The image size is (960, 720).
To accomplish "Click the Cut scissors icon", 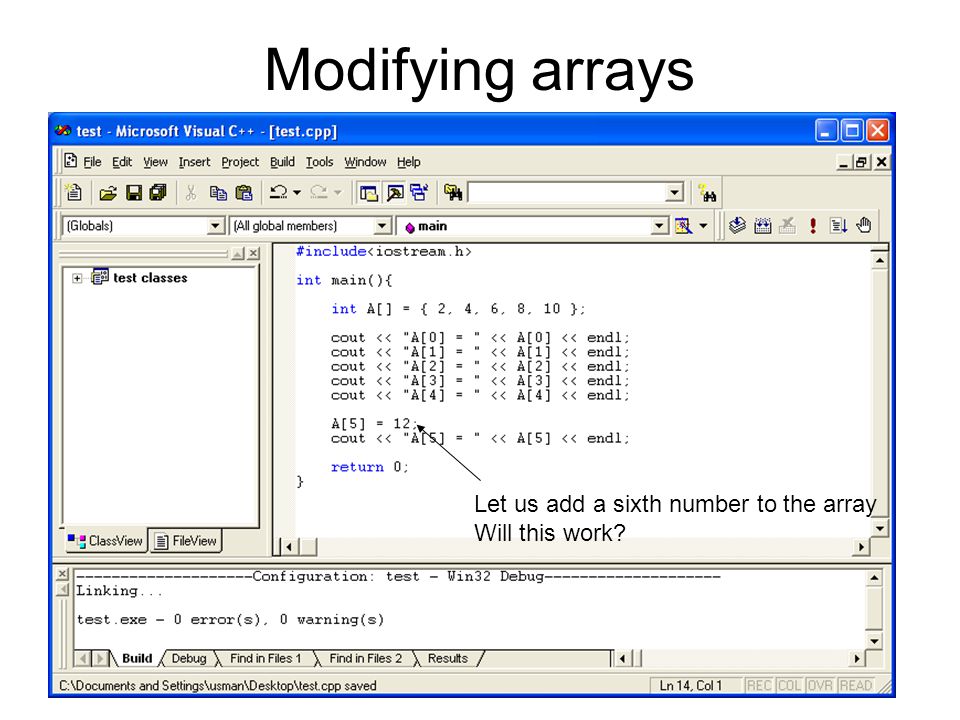I will pos(191,193).
